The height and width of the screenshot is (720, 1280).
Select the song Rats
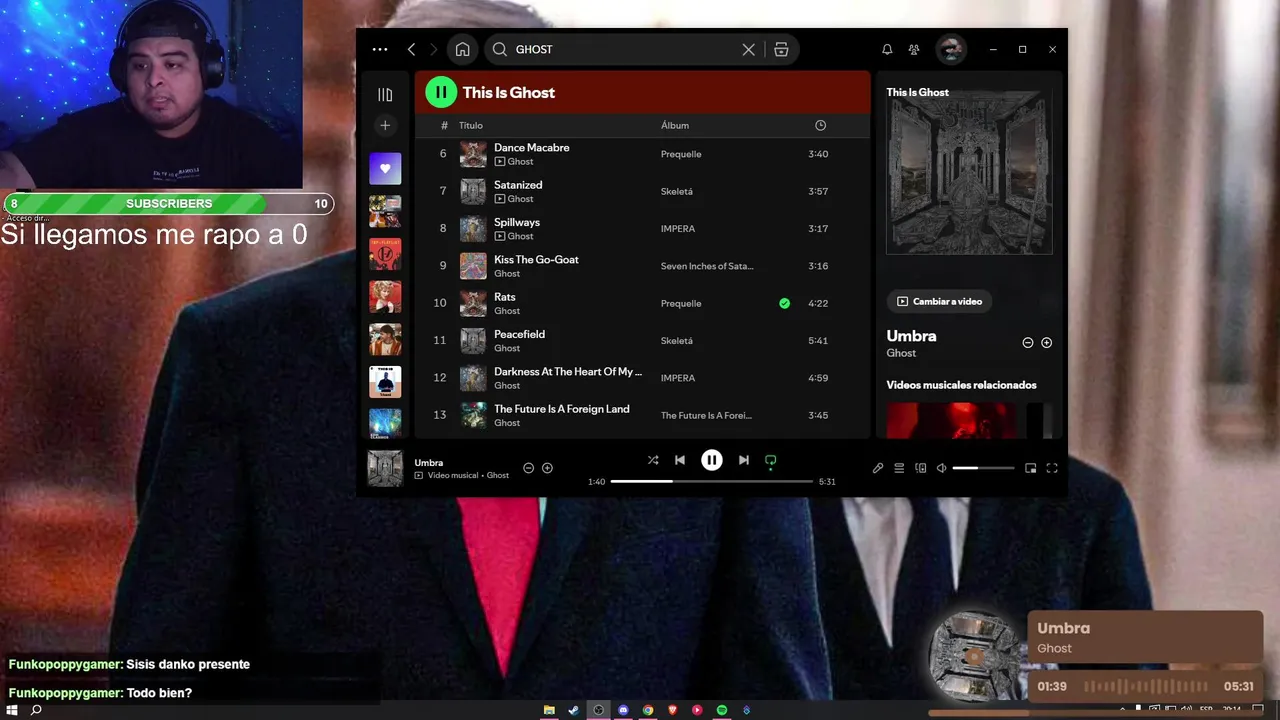[505, 297]
